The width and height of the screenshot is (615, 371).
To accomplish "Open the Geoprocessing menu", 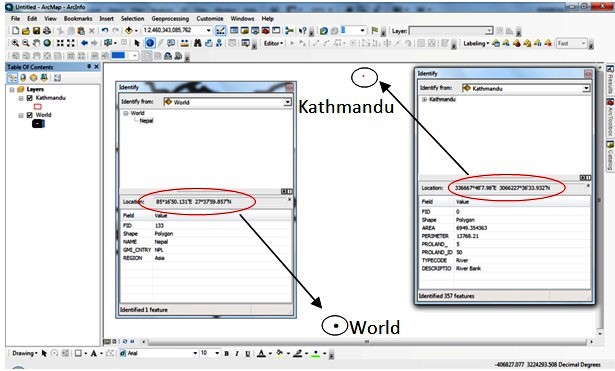I will pyautogui.click(x=170, y=18).
